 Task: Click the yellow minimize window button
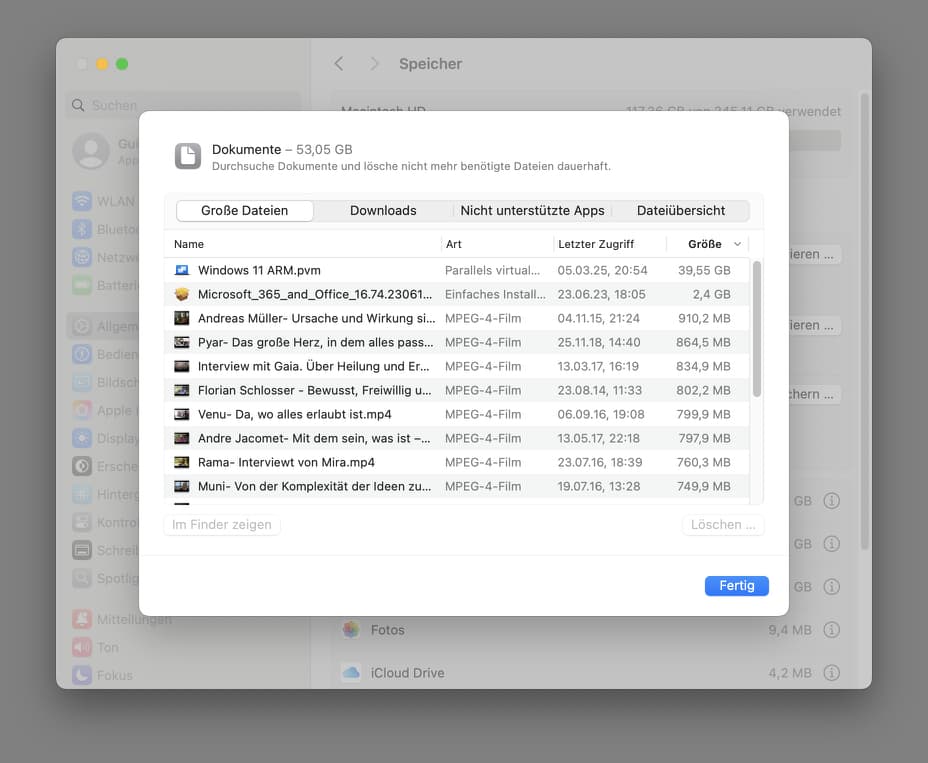102,64
